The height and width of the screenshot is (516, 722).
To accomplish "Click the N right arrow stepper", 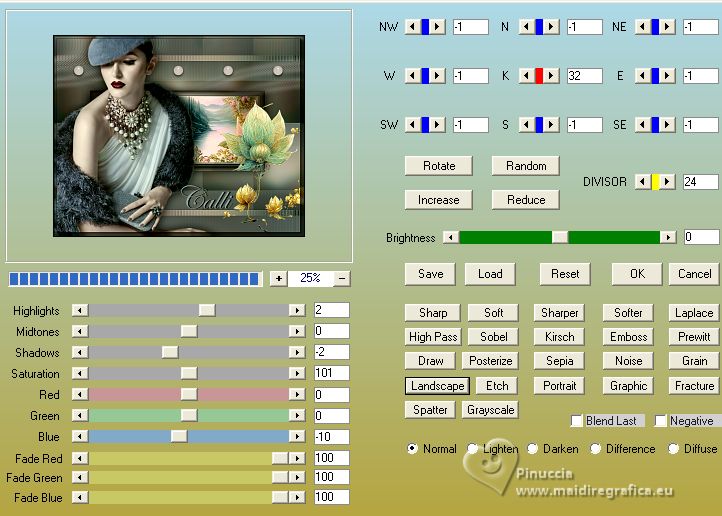I will (551, 27).
